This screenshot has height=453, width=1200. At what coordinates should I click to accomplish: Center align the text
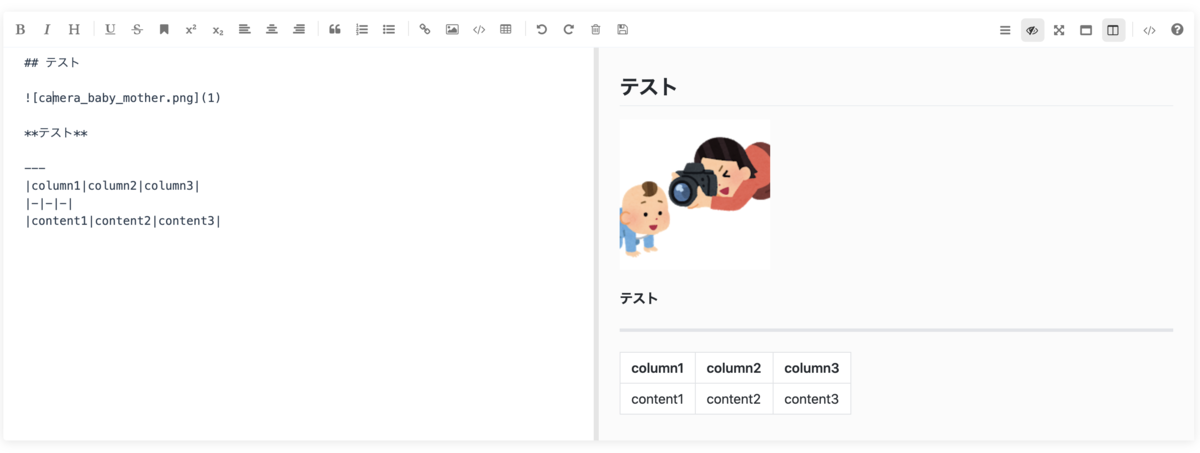coord(272,30)
